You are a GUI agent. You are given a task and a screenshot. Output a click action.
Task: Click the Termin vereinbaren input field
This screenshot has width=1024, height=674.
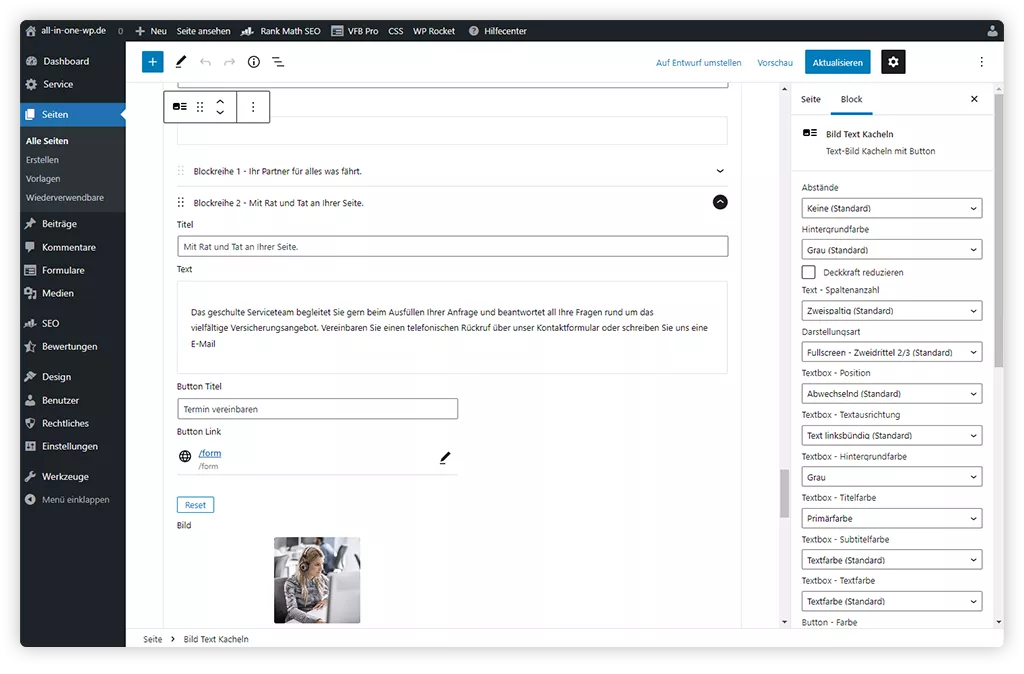[x=315, y=408]
